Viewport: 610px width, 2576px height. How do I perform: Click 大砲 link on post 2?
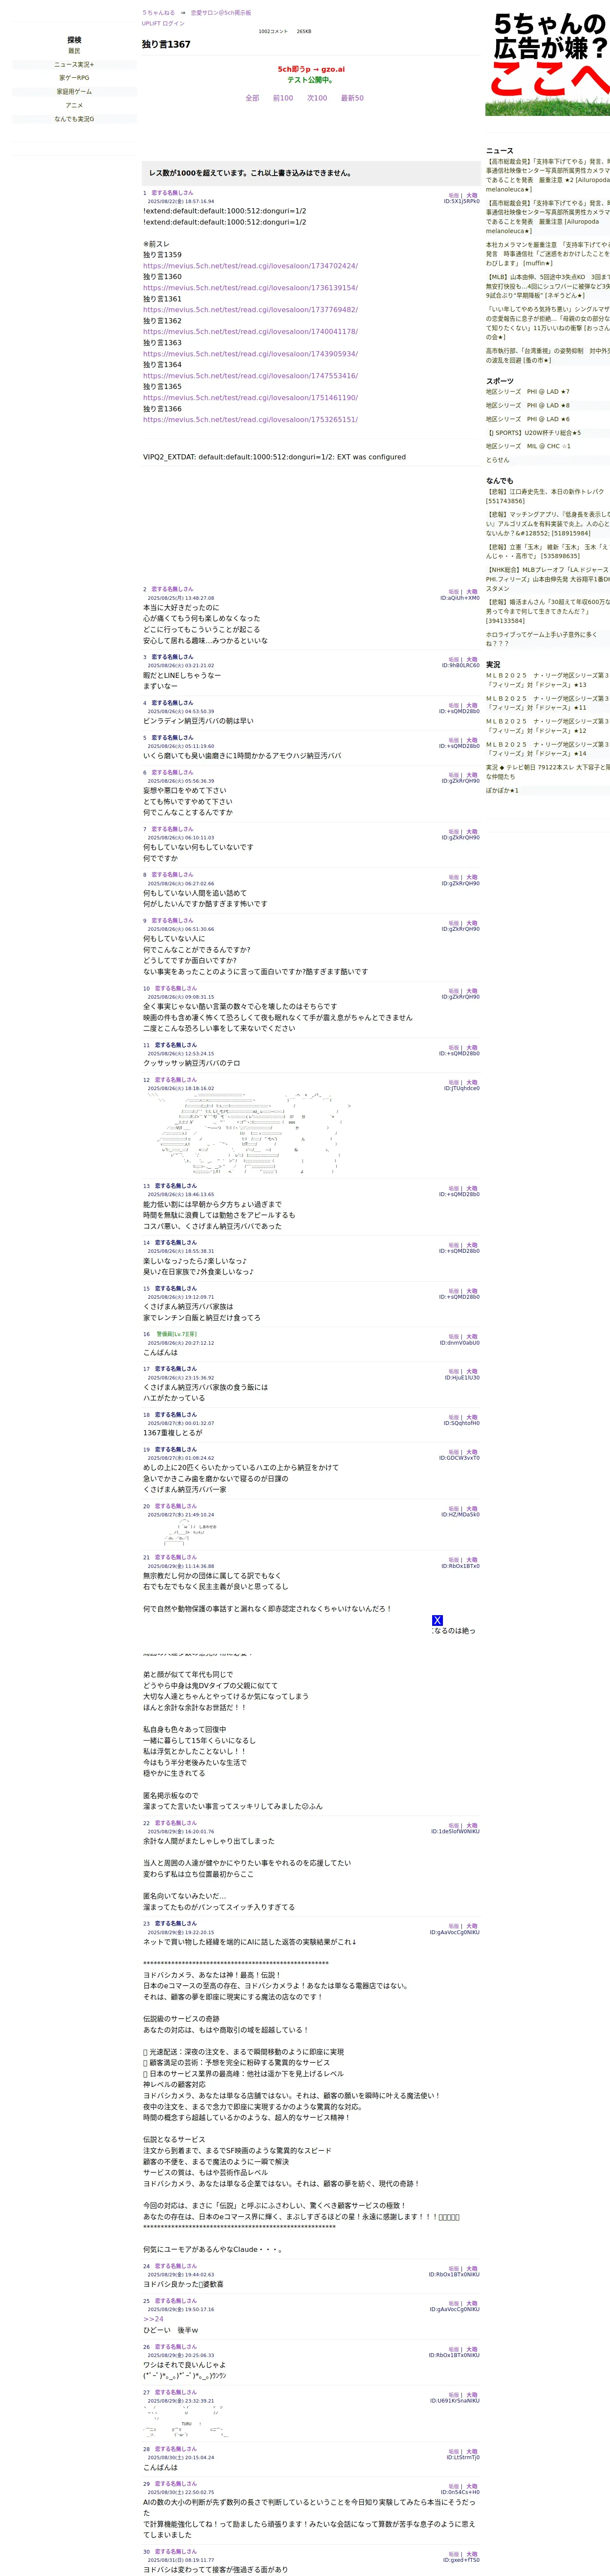[472, 592]
